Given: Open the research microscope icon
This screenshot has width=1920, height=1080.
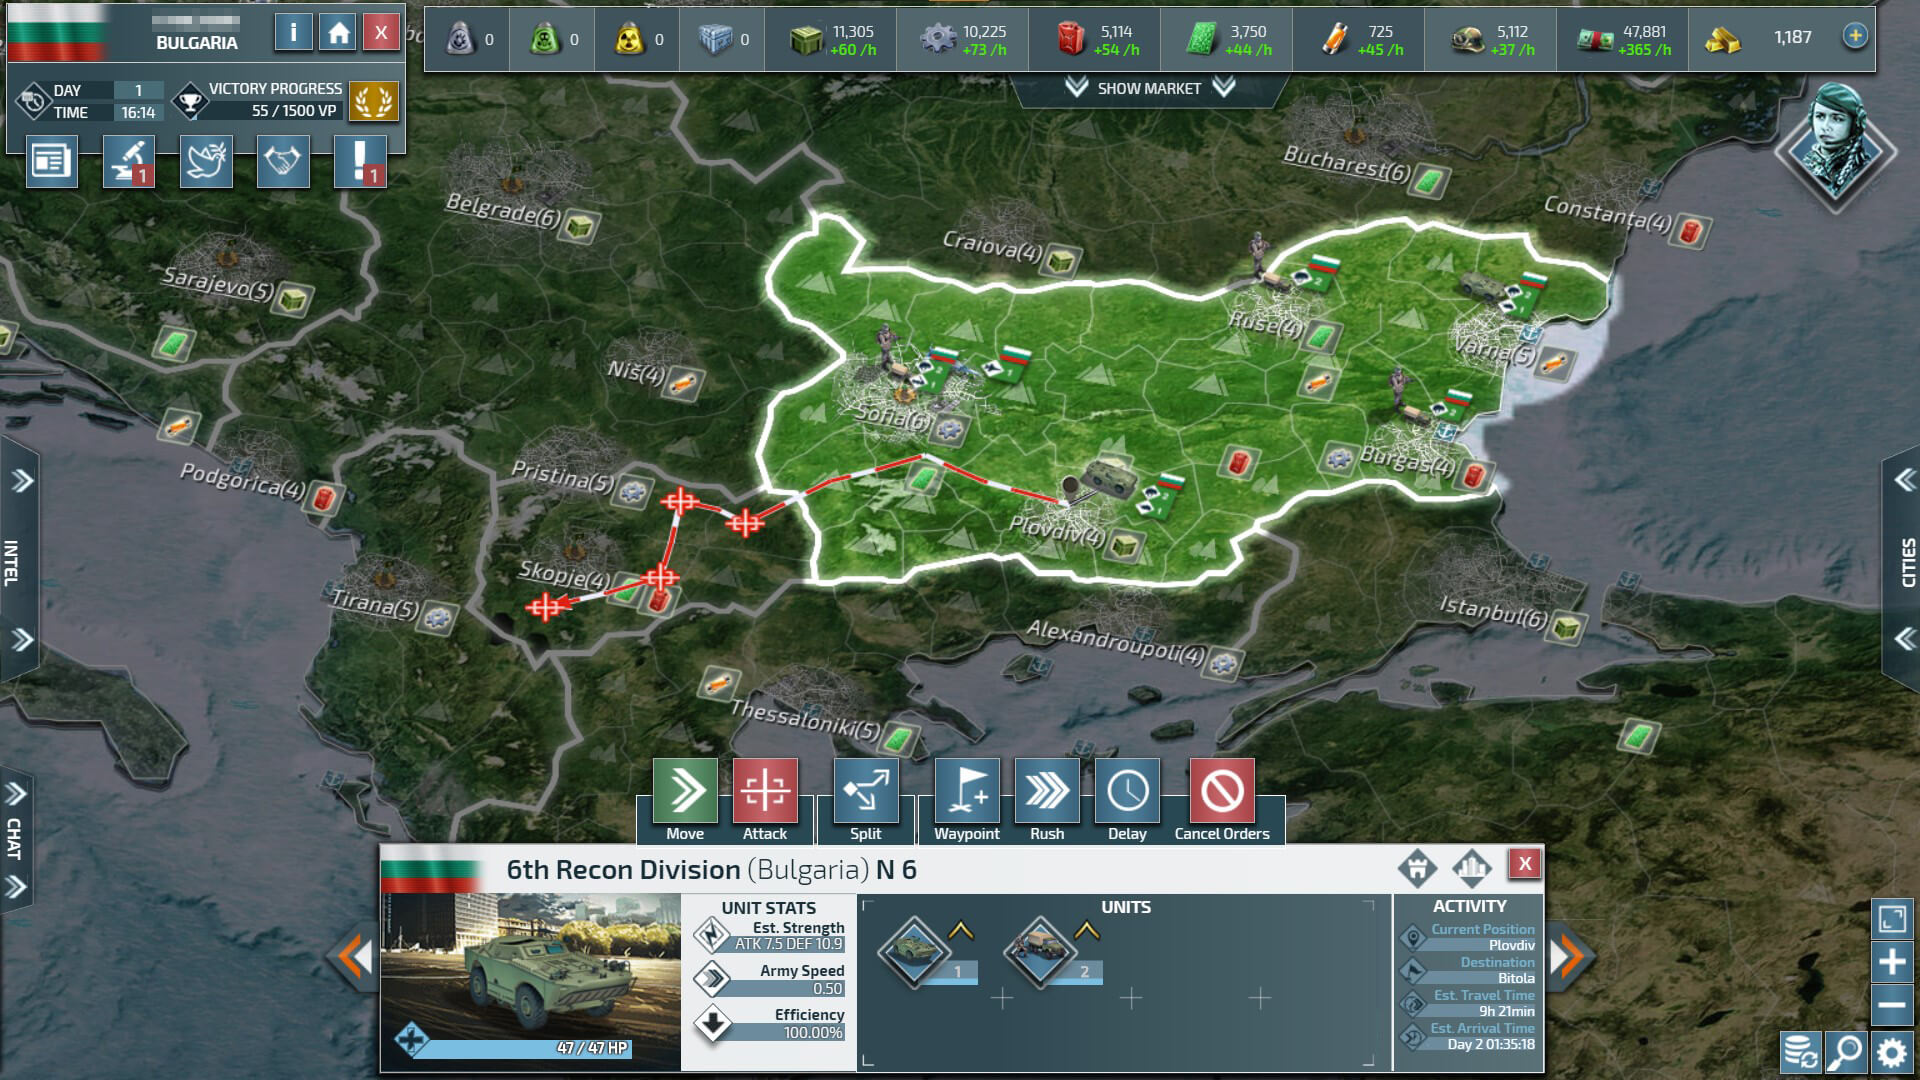Looking at the screenshot, I should click(x=129, y=161).
